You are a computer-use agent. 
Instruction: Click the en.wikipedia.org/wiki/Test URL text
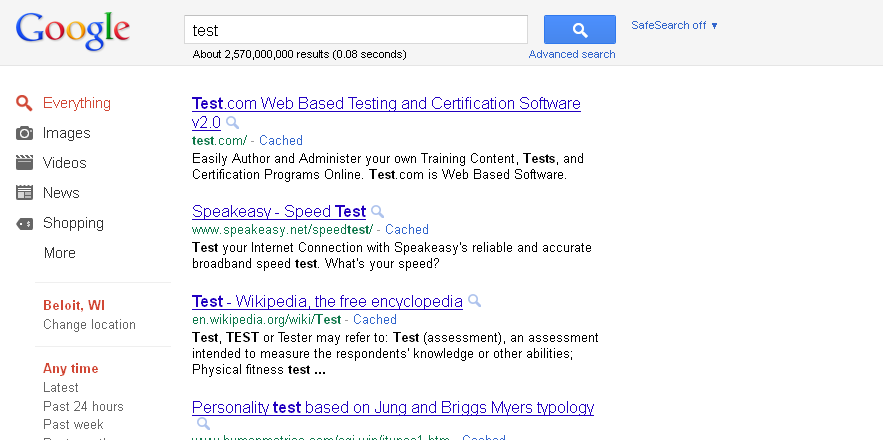pos(266,319)
